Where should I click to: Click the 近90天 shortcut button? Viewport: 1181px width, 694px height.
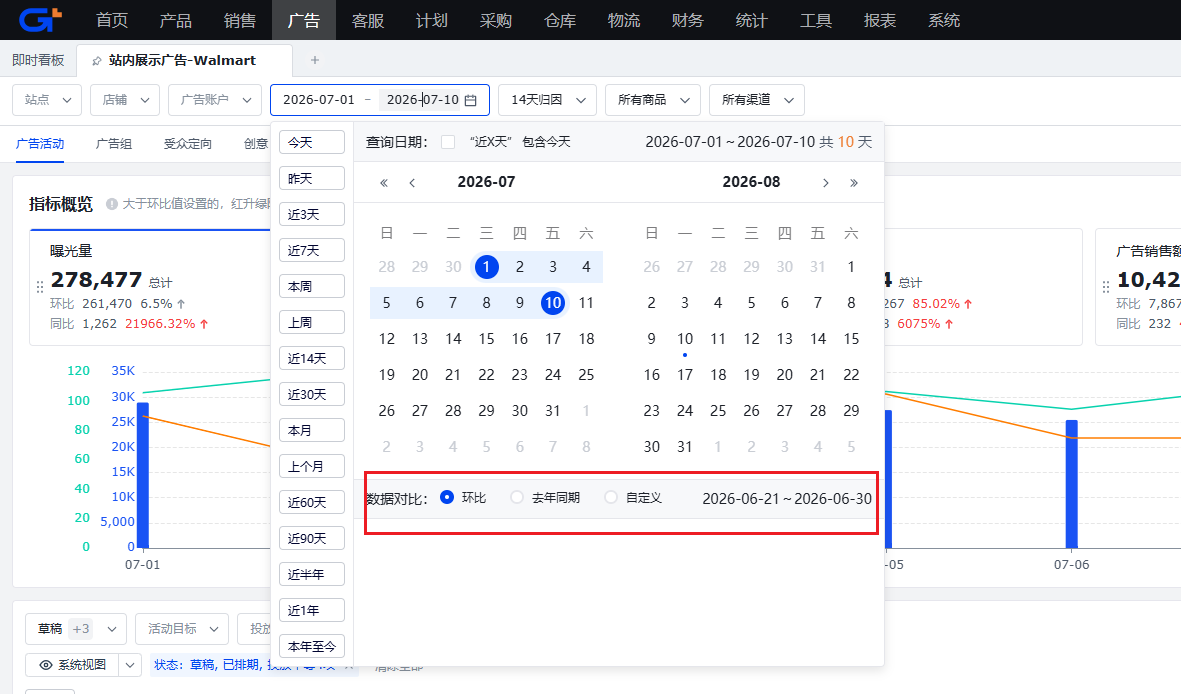pyautogui.click(x=312, y=538)
